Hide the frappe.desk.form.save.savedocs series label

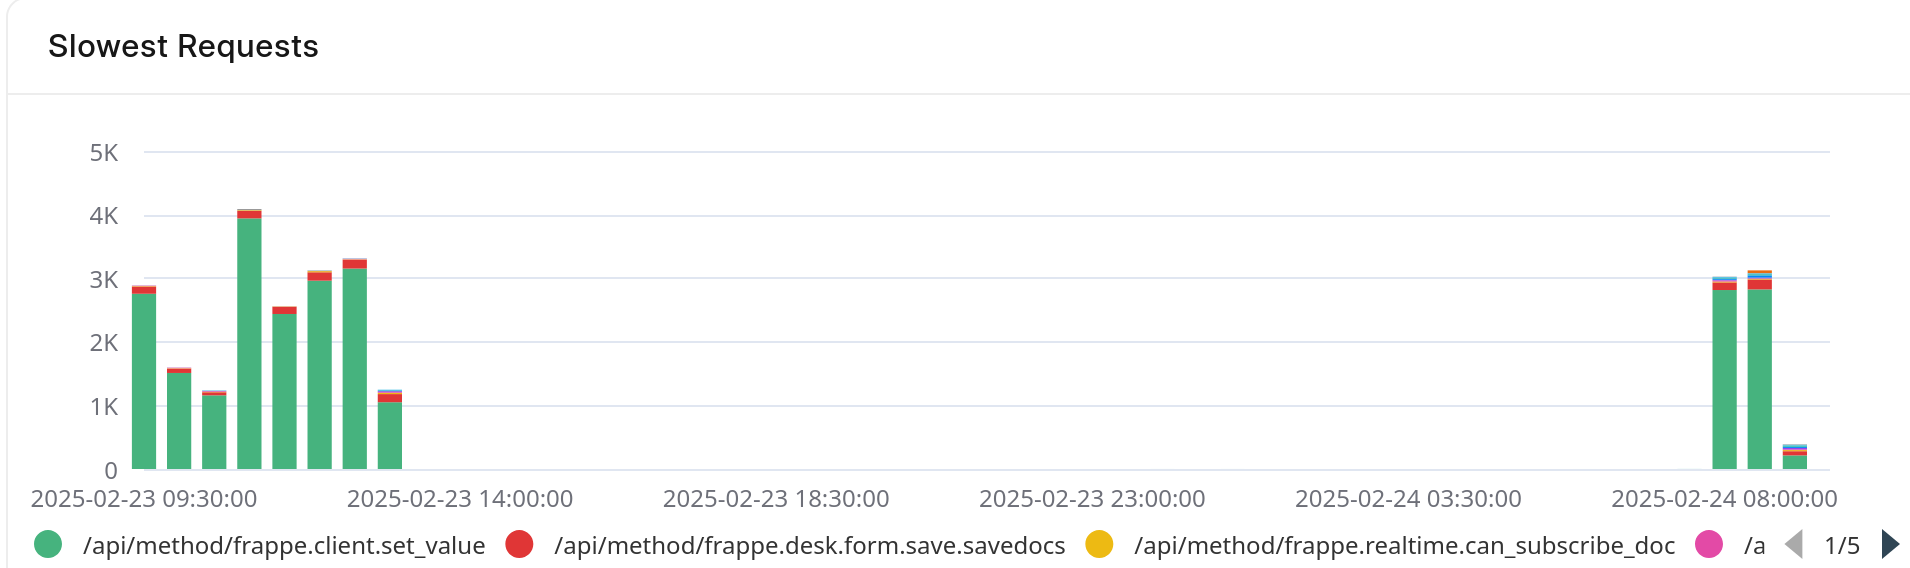tap(809, 545)
